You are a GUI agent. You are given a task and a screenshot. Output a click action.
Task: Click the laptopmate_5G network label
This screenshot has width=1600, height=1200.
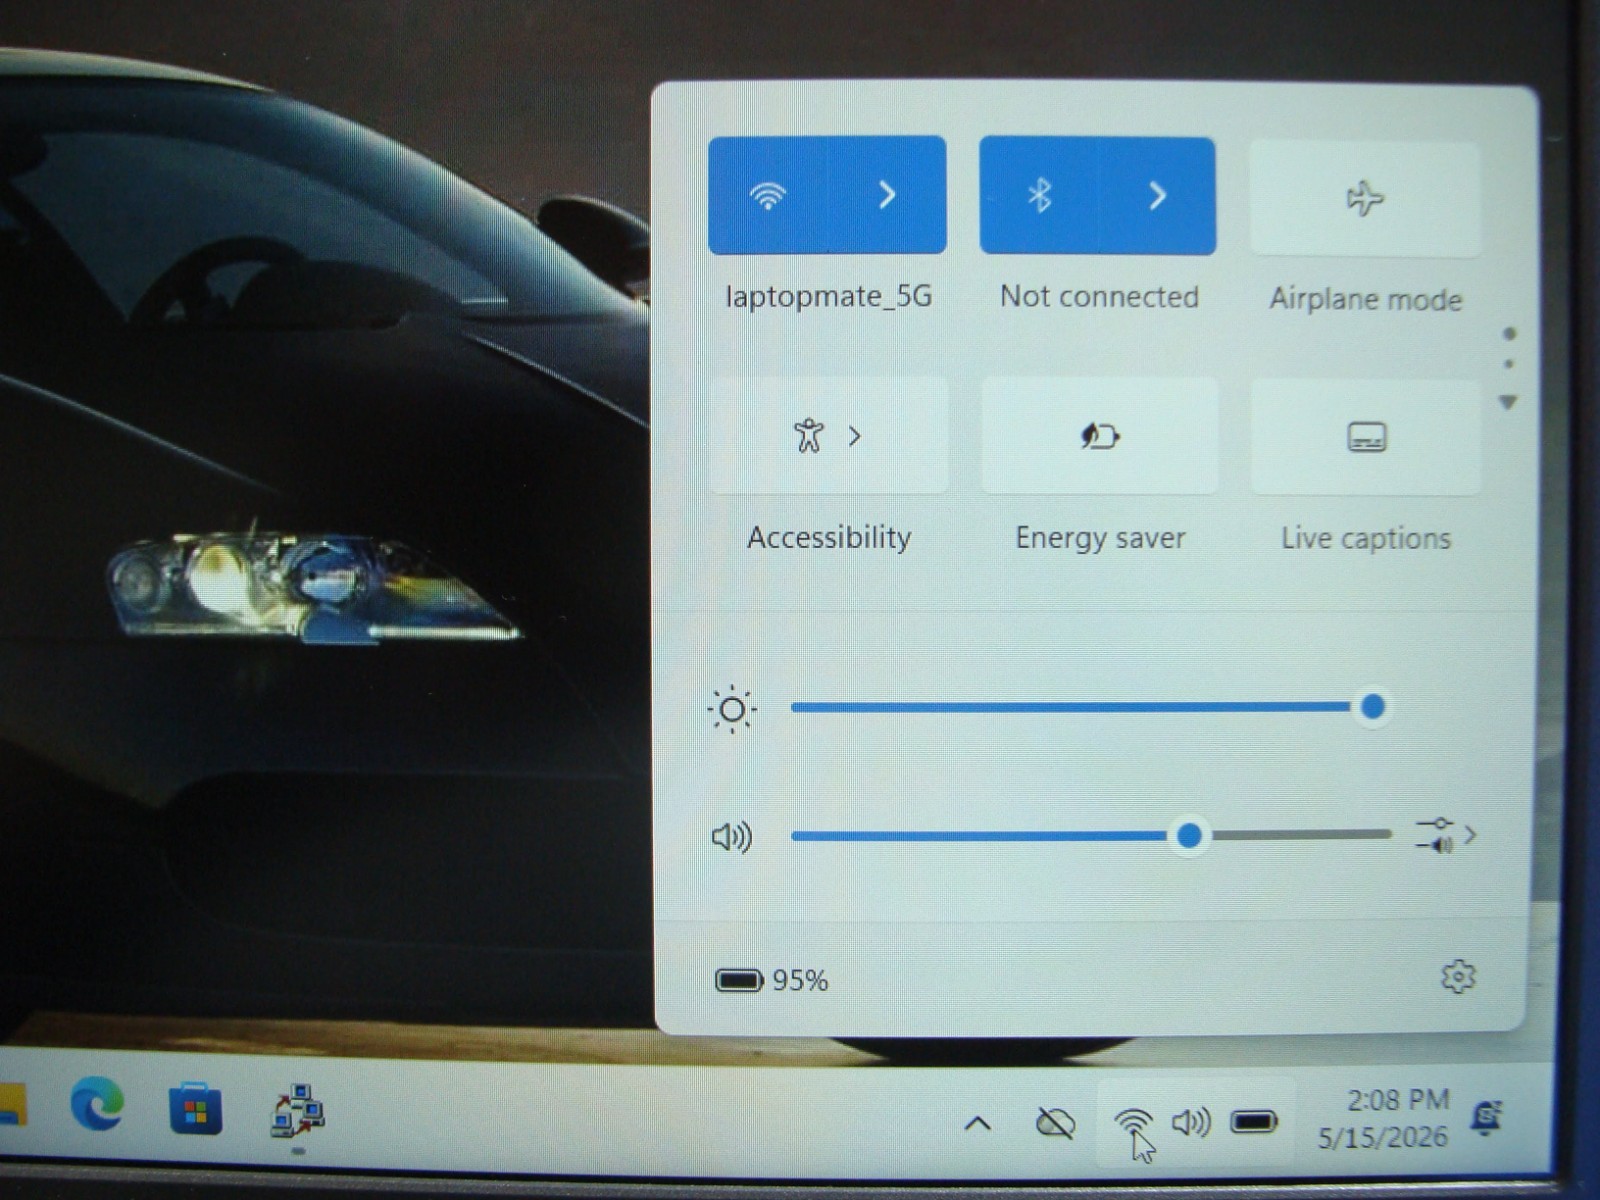(x=828, y=297)
